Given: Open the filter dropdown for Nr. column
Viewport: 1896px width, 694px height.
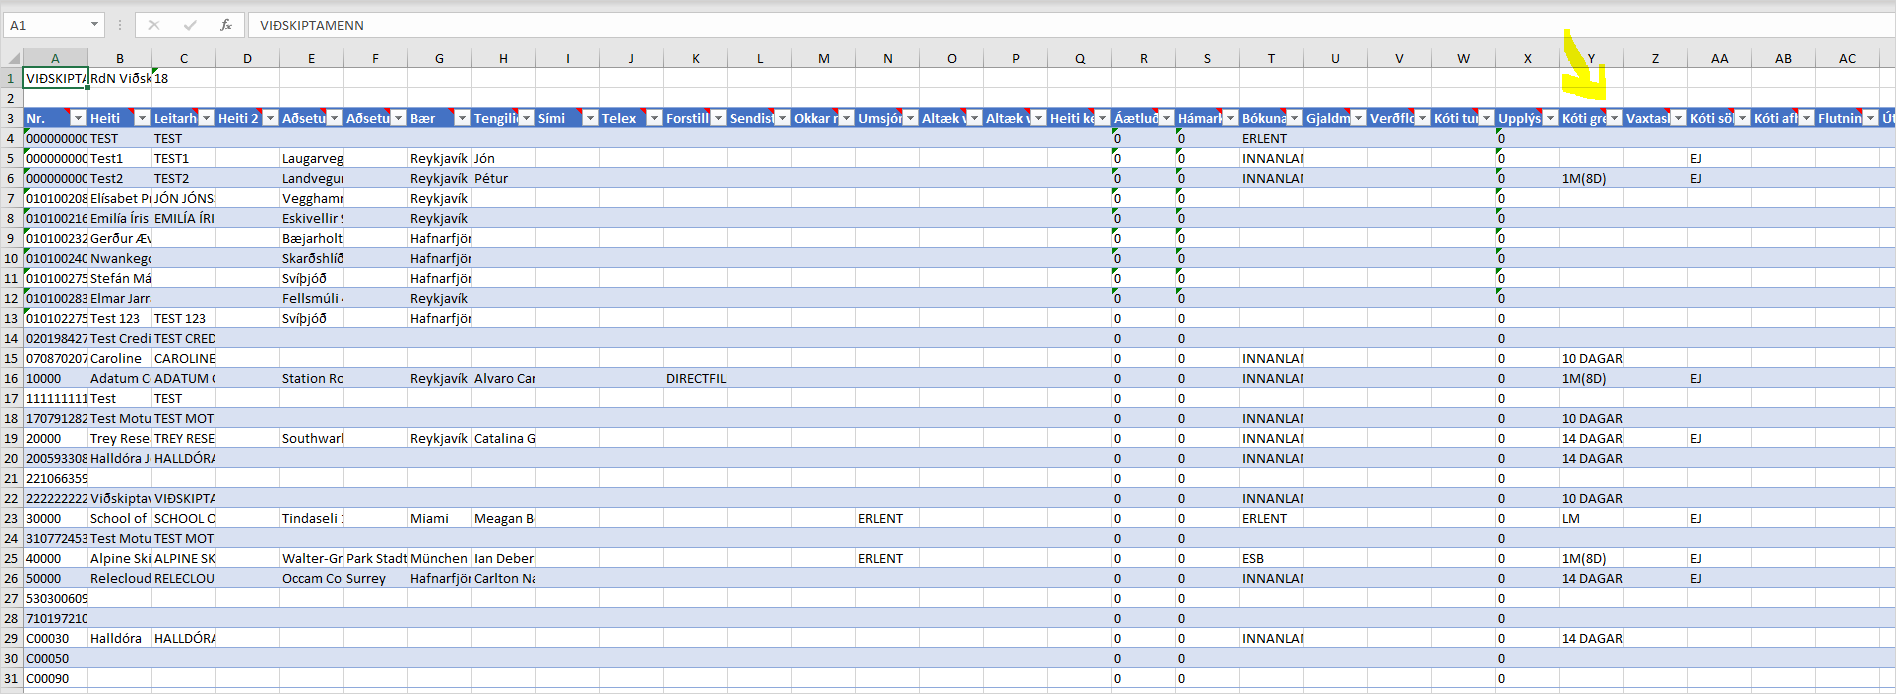Looking at the screenshot, I should click(x=78, y=118).
